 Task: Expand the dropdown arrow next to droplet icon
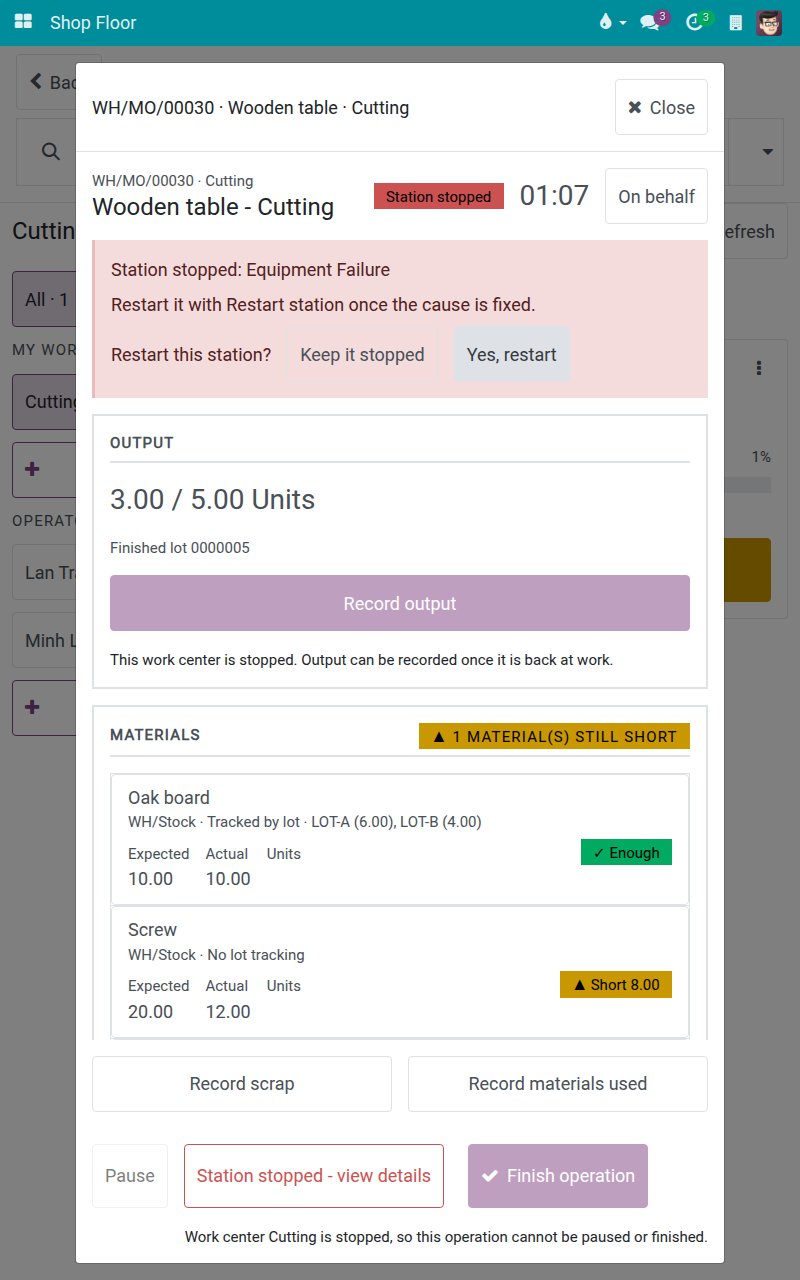[x=623, y=22]
